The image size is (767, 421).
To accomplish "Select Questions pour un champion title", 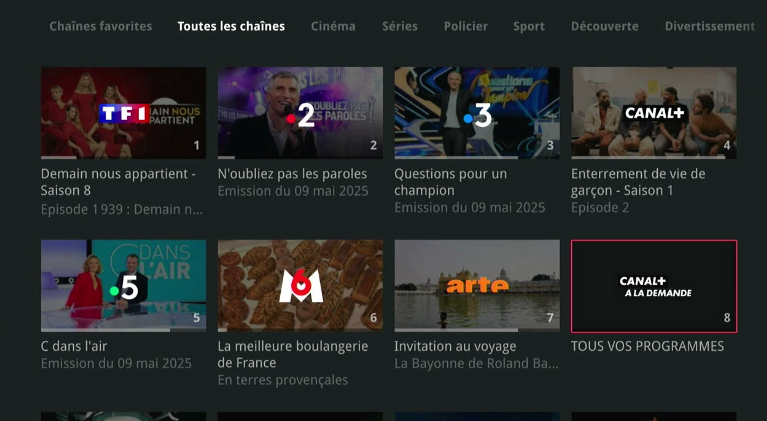I will tap(451, 182).
